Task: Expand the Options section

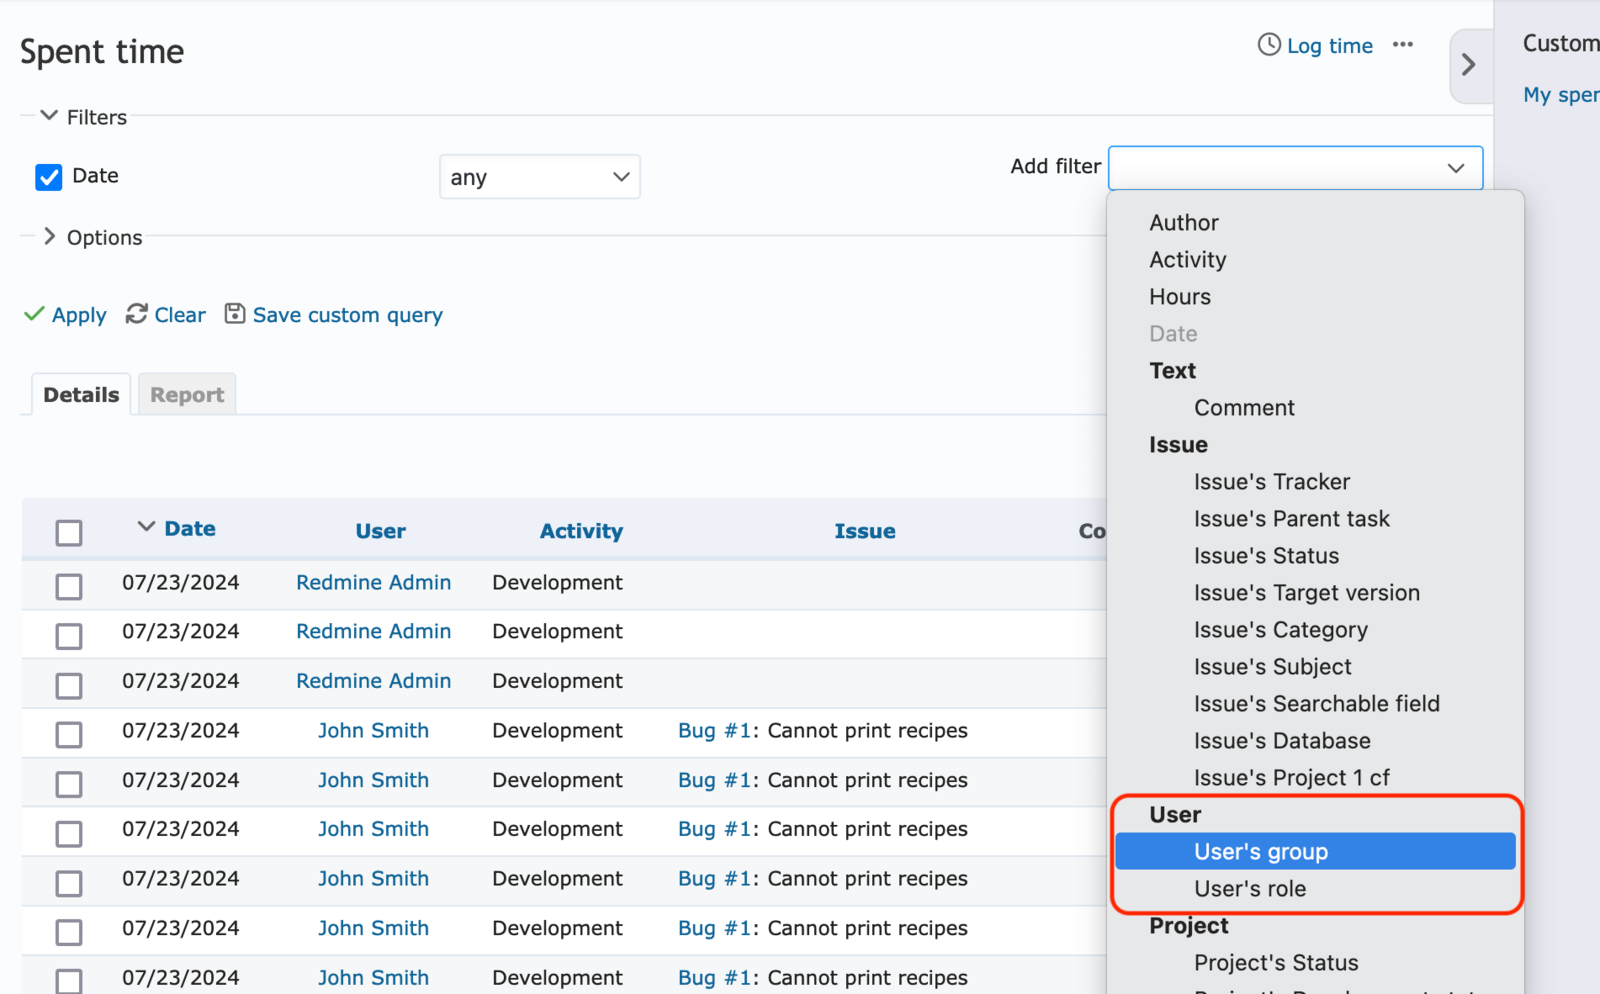Action: pyautogui.click(x=48, y=236)
